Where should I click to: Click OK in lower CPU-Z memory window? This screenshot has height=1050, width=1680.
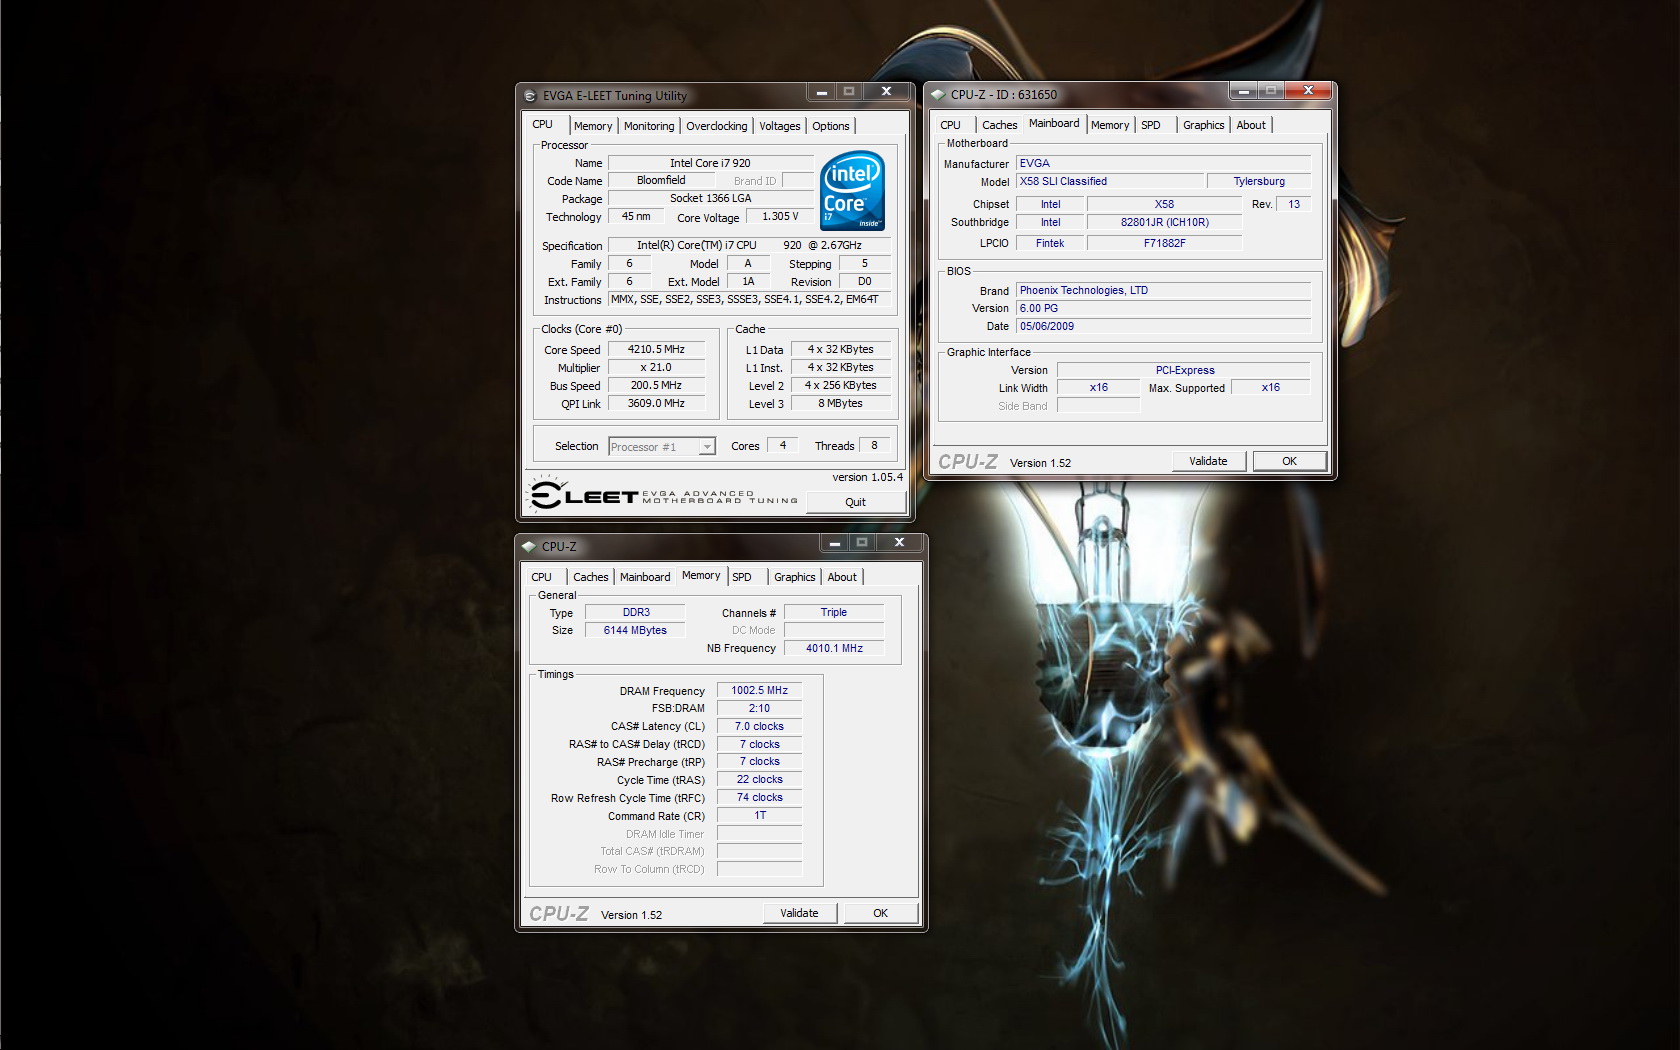[880, 913]
